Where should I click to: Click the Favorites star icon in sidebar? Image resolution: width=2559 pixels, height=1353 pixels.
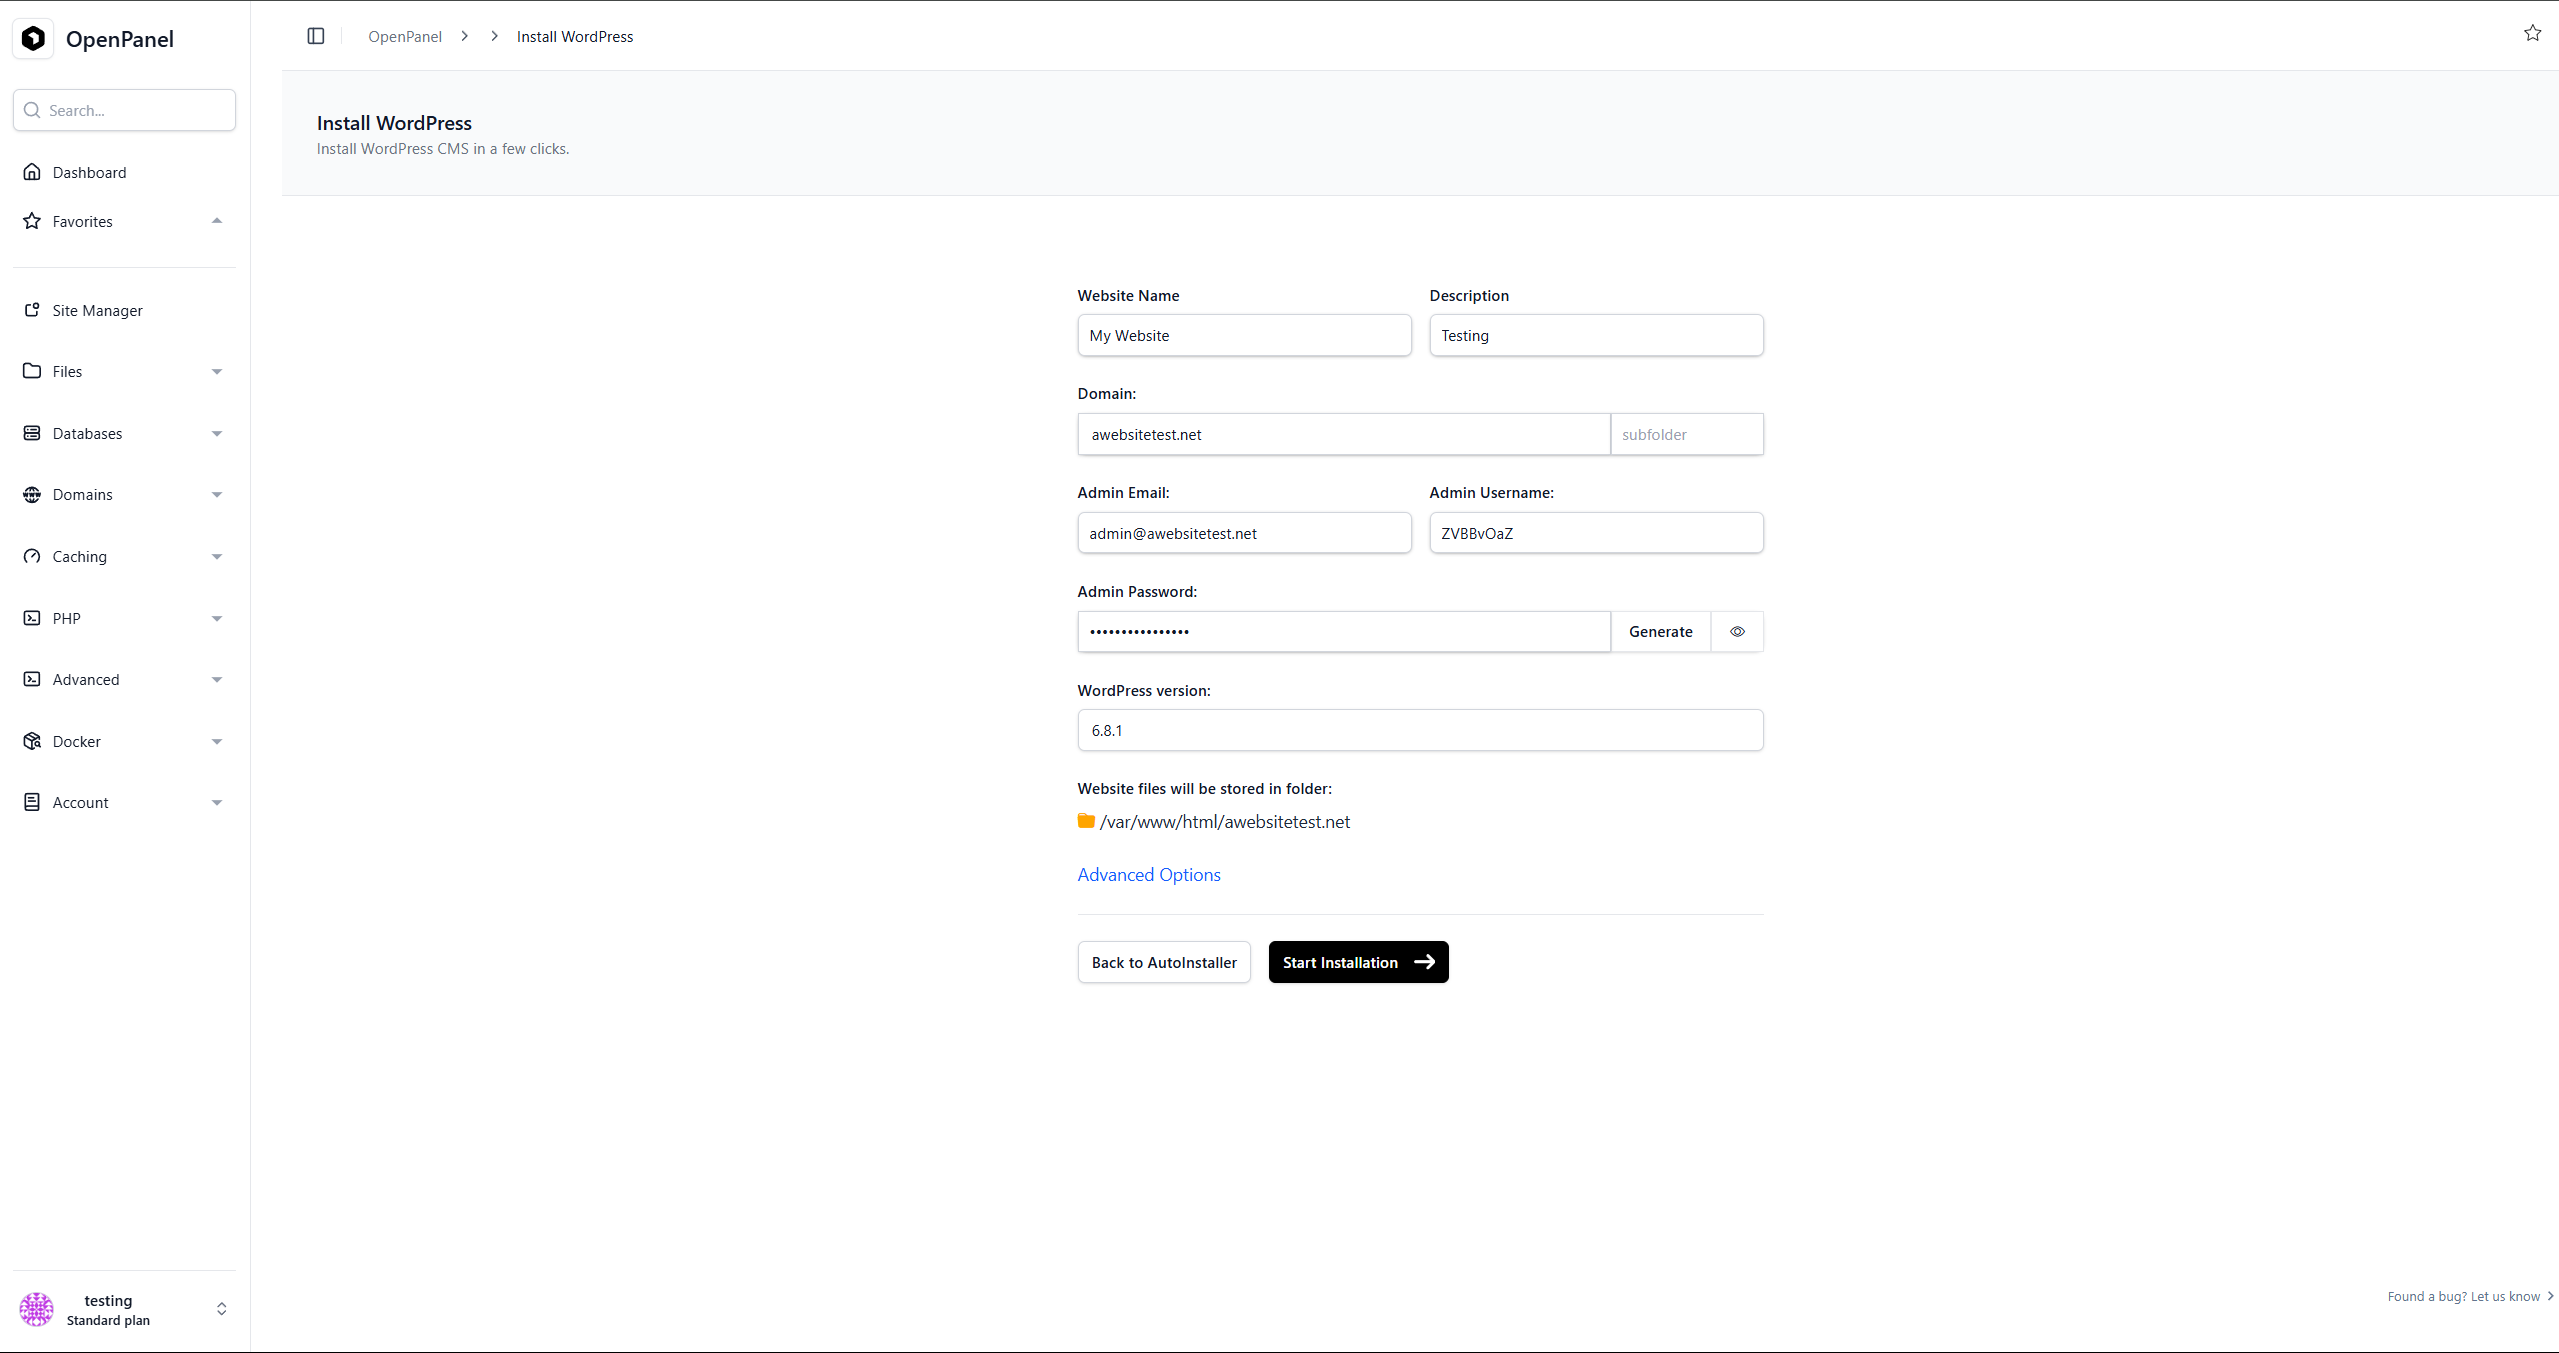(x=32, y=221)
